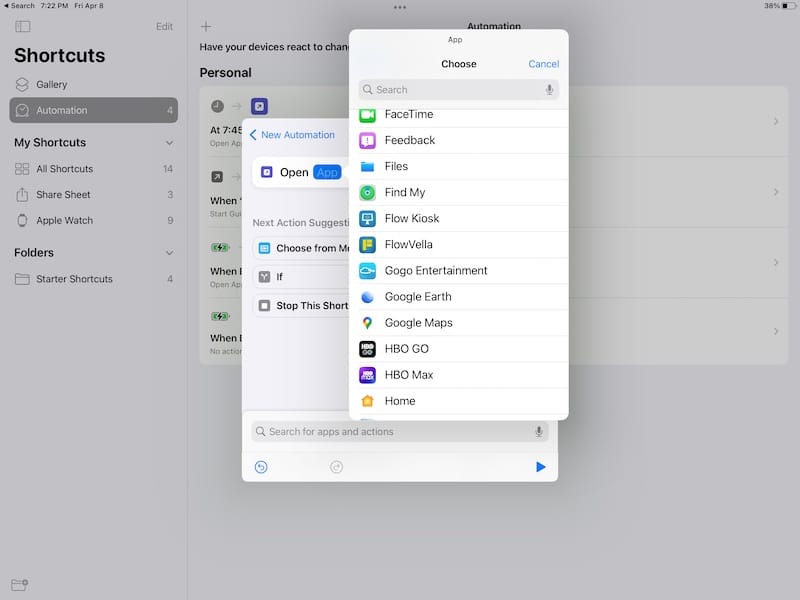Choose Gogo Entertainment in the list
The height and width of the screenshot is (600, 800).
coord(459,271)
